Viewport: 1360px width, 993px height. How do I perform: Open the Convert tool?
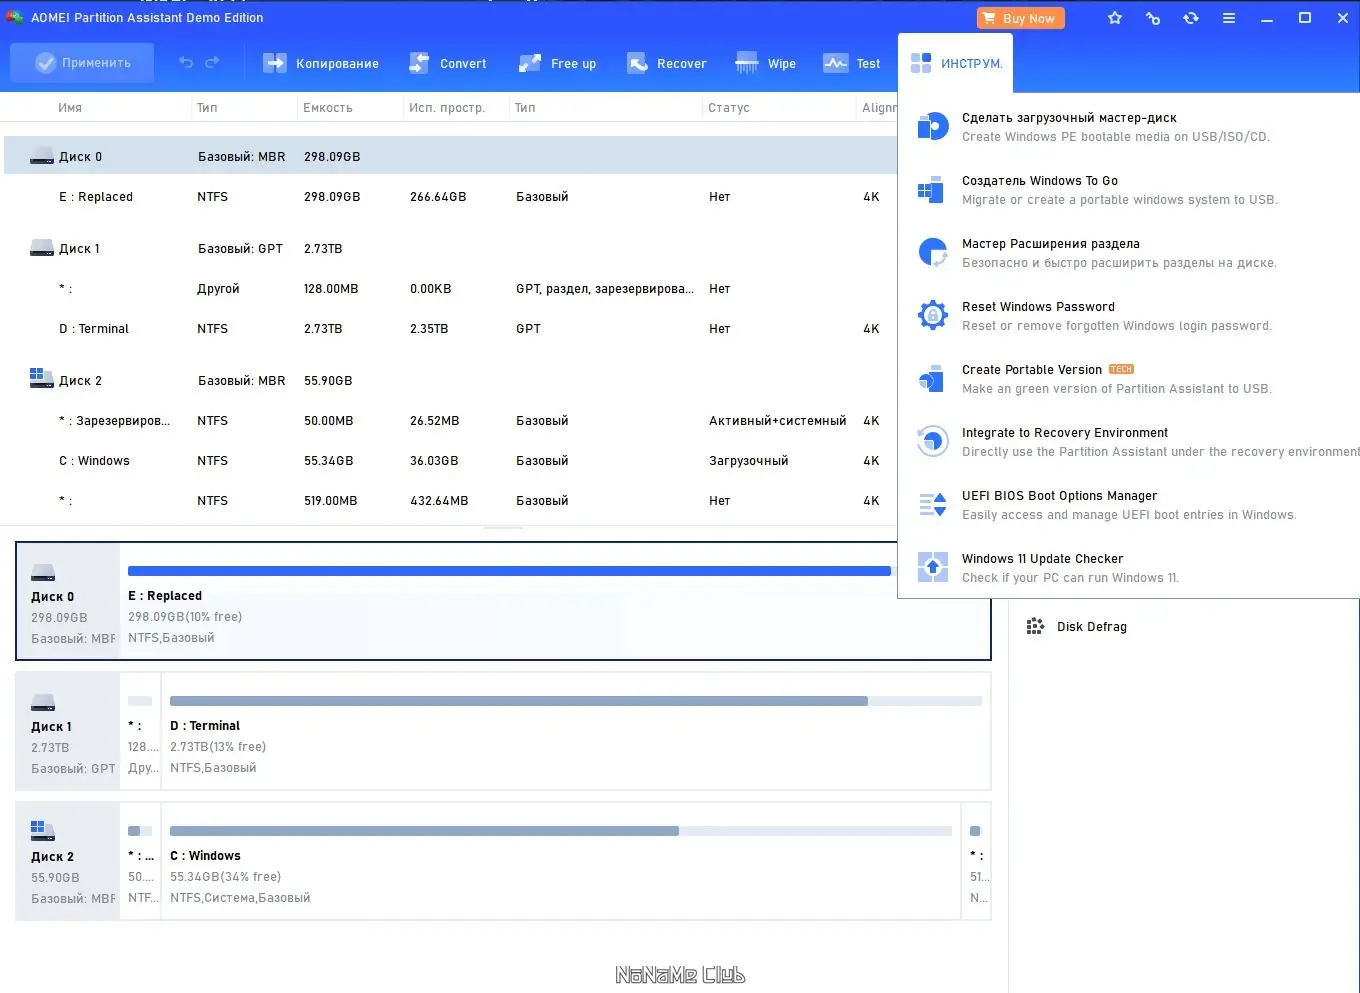tap(448, 63)
